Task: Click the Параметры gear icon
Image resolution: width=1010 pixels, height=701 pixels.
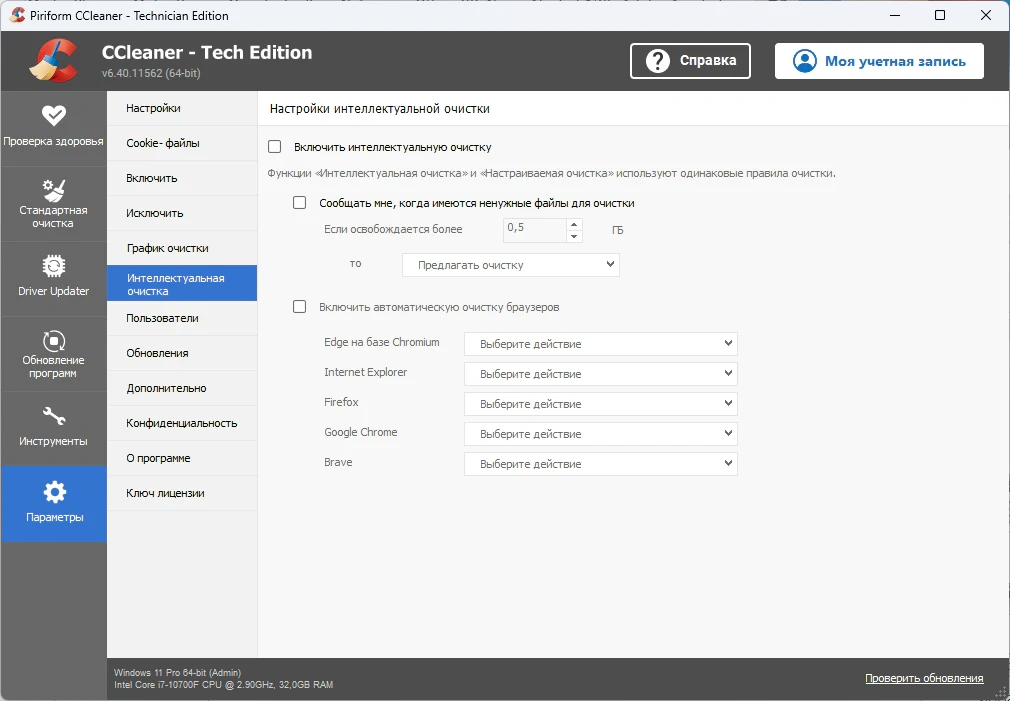Action: pyautogui.click(x=54, y=492)
